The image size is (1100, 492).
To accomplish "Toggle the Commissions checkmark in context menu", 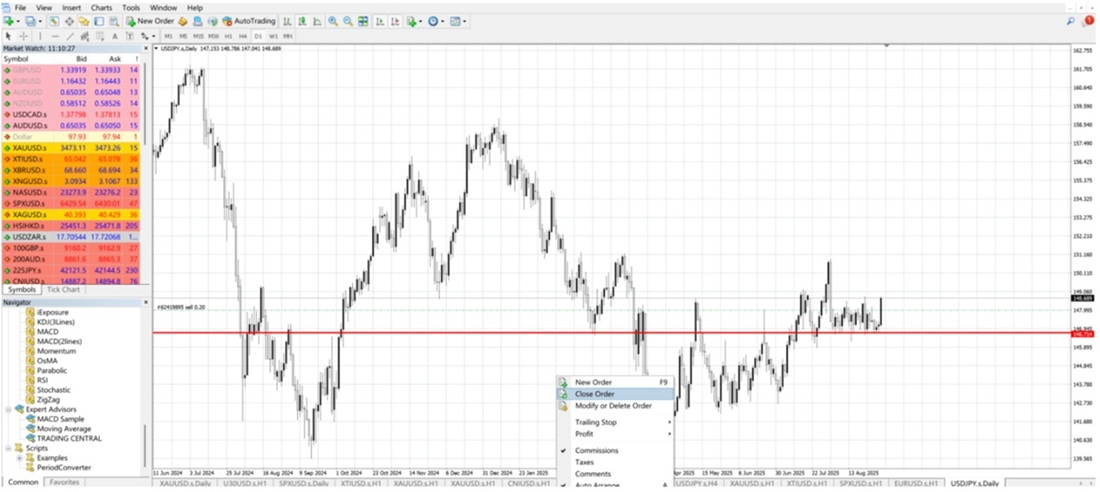I will (596, 451).
